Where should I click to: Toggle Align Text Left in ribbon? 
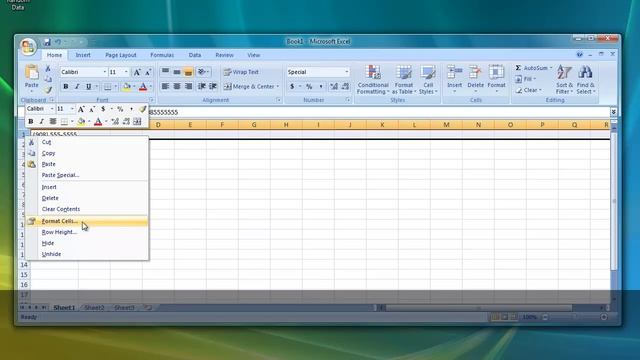click(165, 87)
